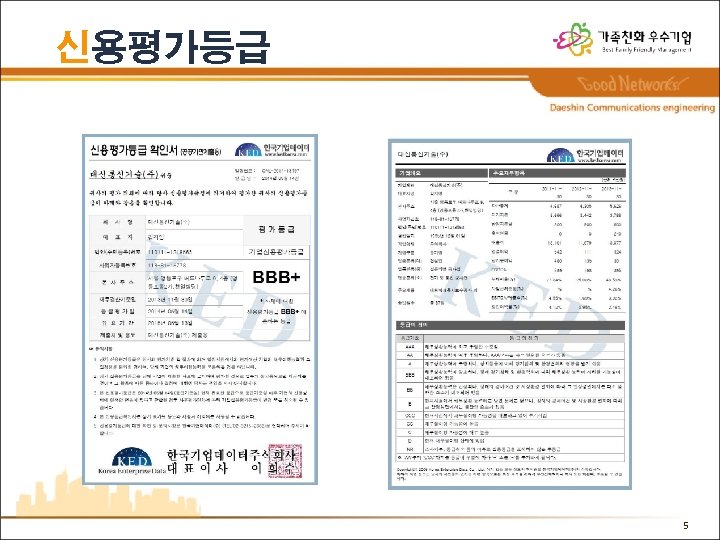Click the 등급의 정의 section header
Viewport: 720px width, 540px height.
pos(510,325)
